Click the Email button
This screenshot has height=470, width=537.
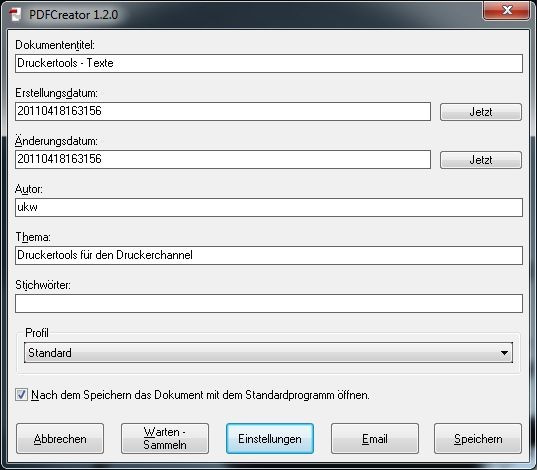(375, 438)
